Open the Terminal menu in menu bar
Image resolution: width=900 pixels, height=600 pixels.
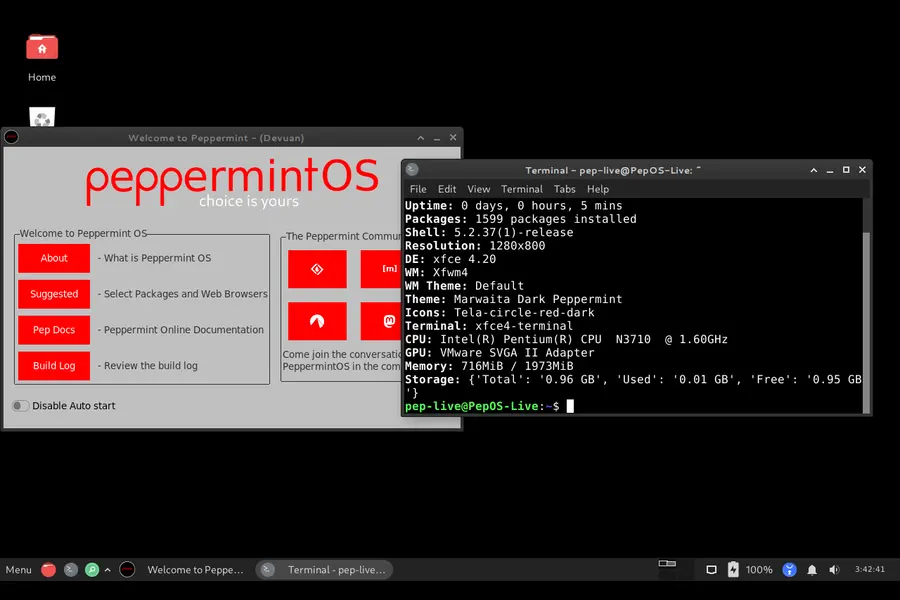(522, 189)
